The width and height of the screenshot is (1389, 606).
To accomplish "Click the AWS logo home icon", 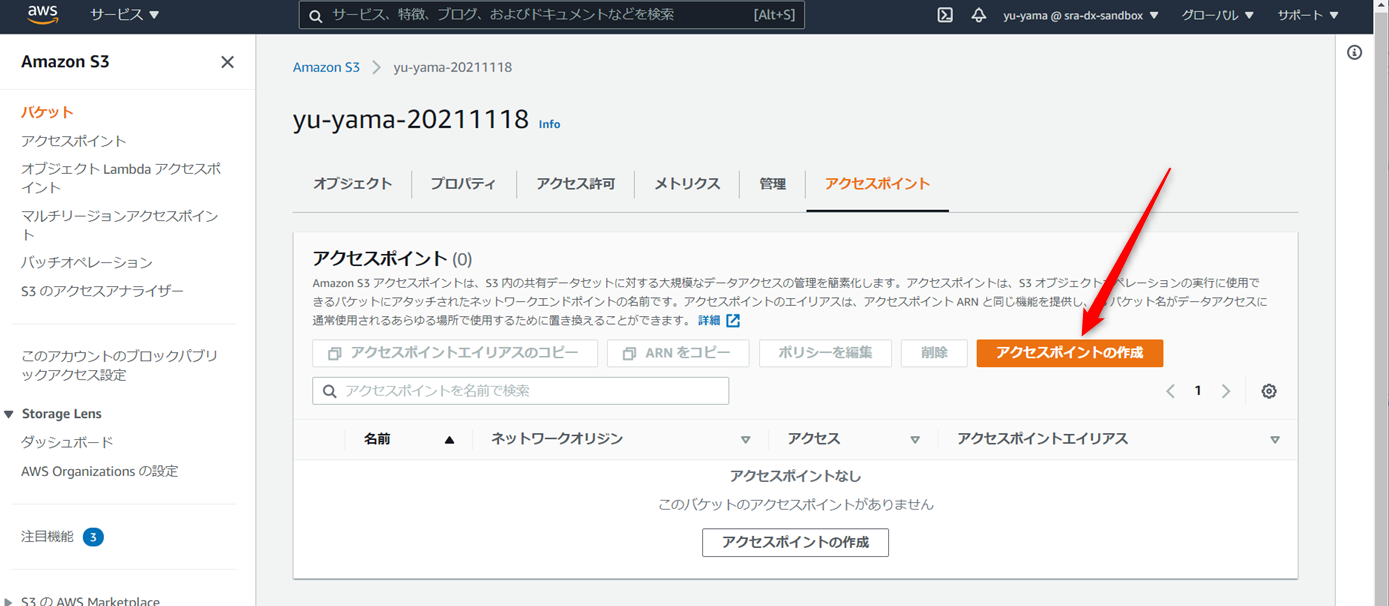I will (x=43, y=14).
